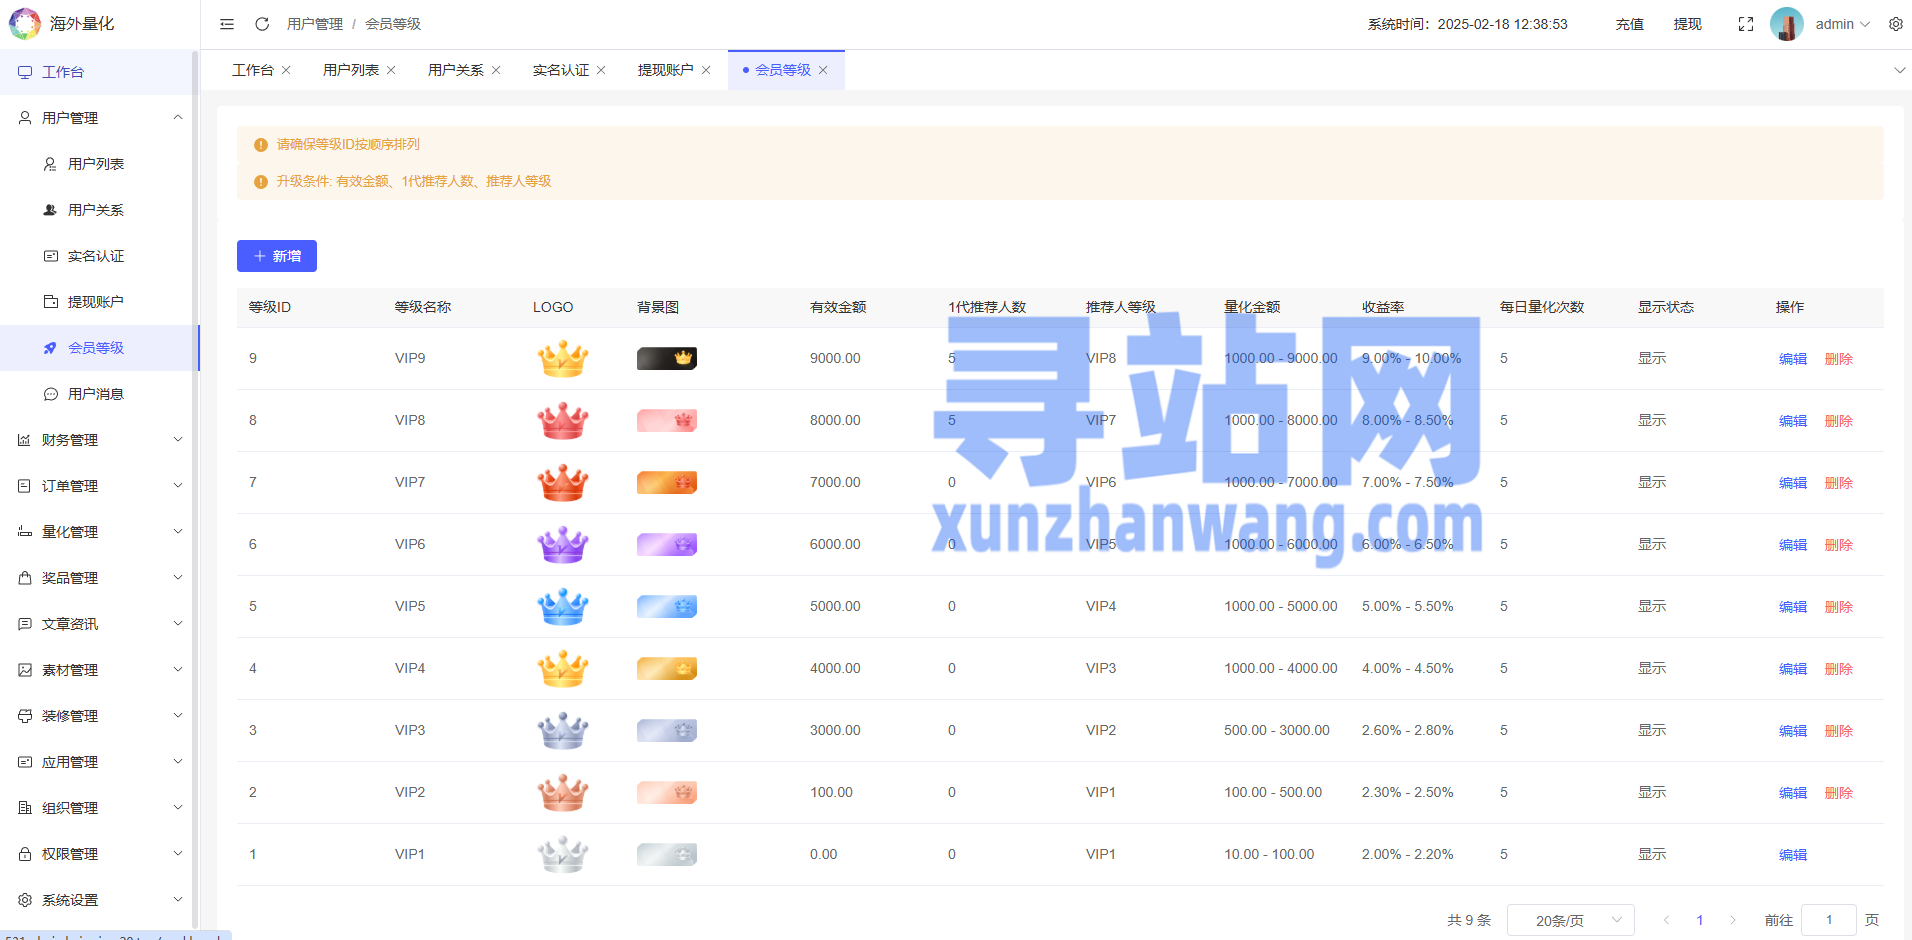Open the VIP4 gold background image
The height and width of the screenshot is (940, 1912).
pos(667,668)
